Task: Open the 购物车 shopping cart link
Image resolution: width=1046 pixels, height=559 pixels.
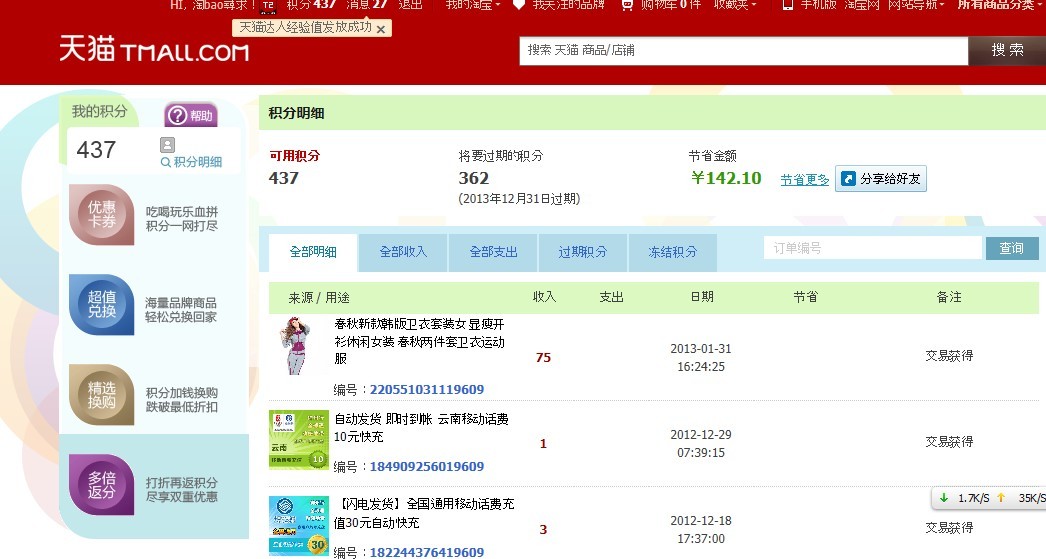Action: (x=661, y=5)
